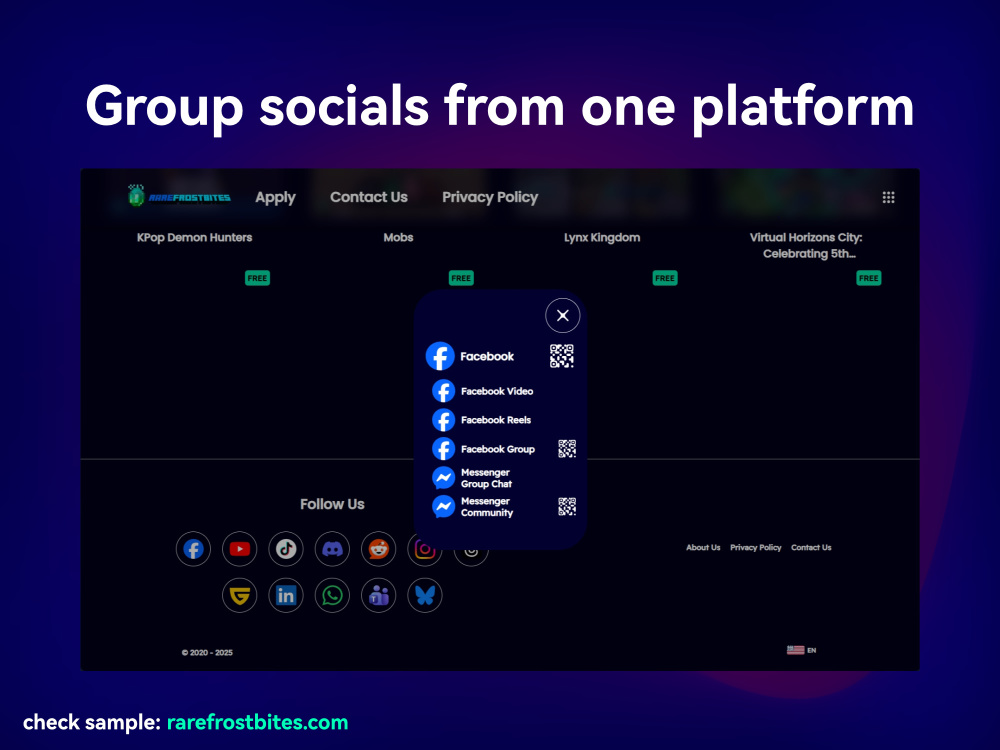Open Privacy Policy footer link

[x=756, y=548]
